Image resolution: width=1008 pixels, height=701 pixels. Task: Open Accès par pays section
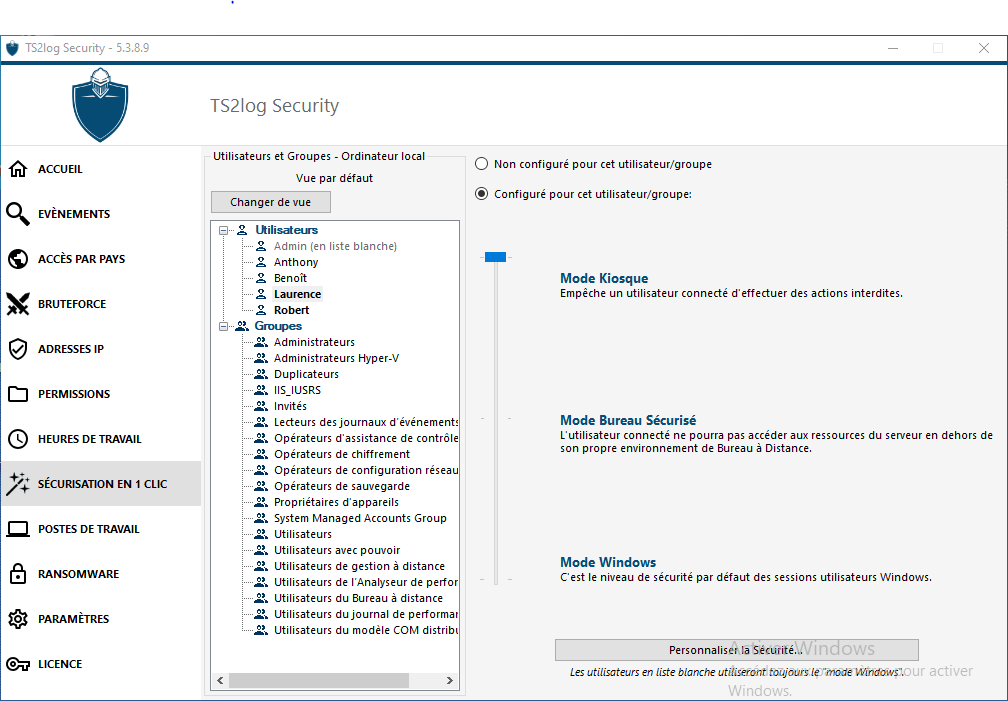pyautogui.click(x=101, y=259)
